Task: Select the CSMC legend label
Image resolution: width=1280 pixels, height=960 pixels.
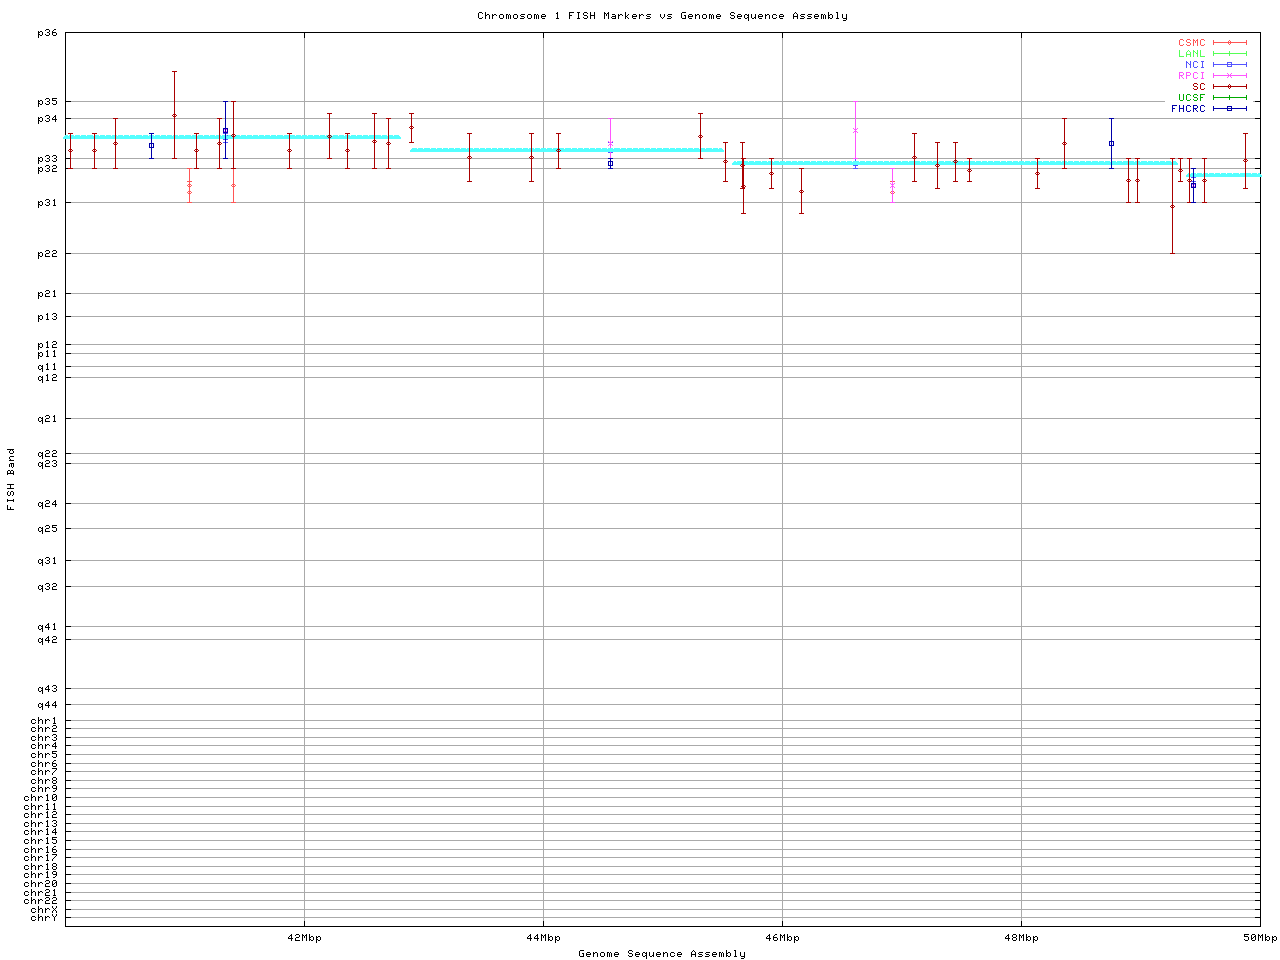Action: point(1191,43)
